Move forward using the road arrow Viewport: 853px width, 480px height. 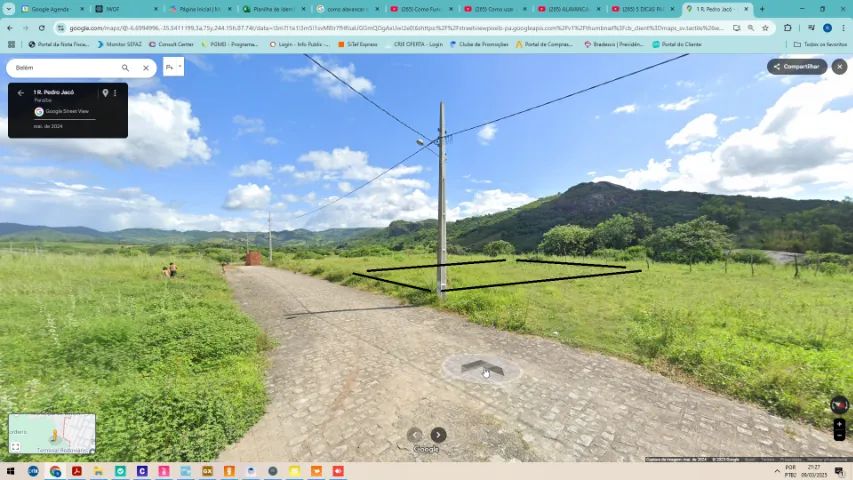[x=481, y=367]
